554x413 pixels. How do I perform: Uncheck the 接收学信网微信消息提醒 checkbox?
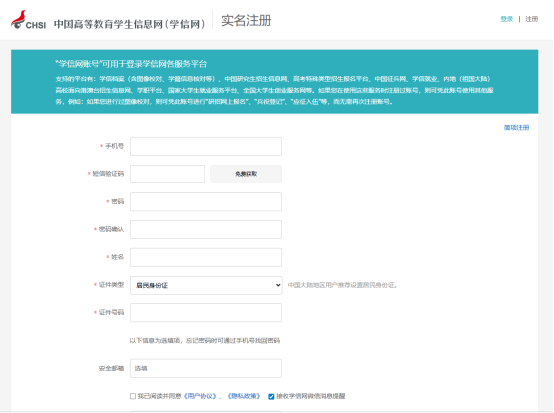271,396
